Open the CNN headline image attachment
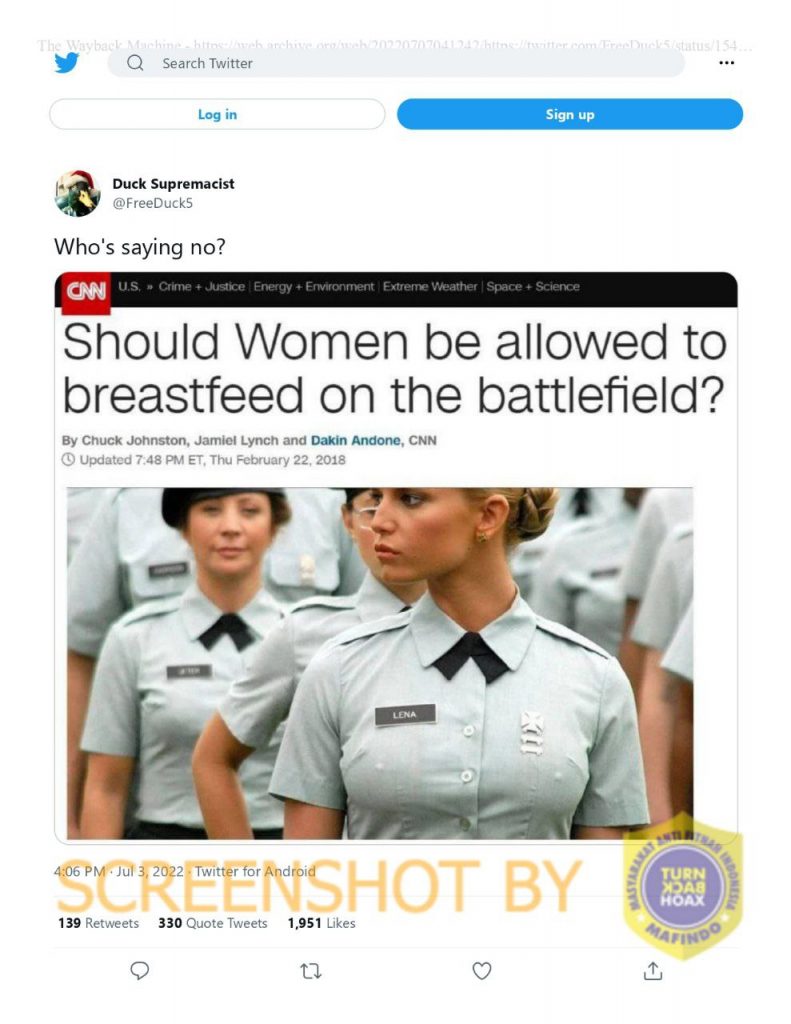Screen dimensions: 791x1024 coord(396,558)
